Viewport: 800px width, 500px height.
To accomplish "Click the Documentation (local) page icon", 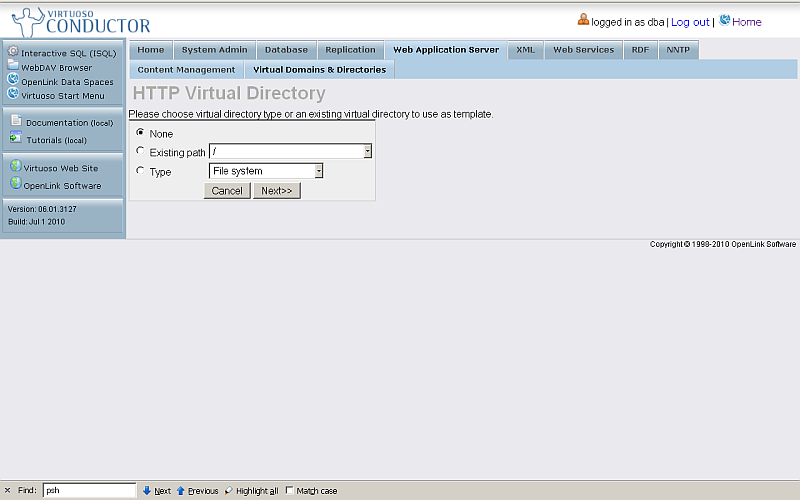I will [x=16, y=120].
